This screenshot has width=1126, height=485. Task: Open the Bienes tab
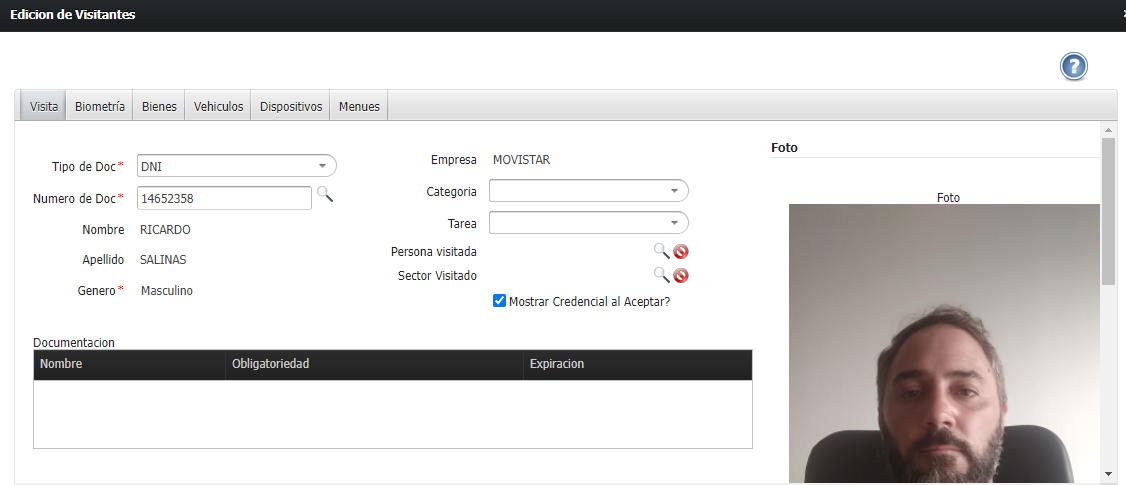point(159,106)
